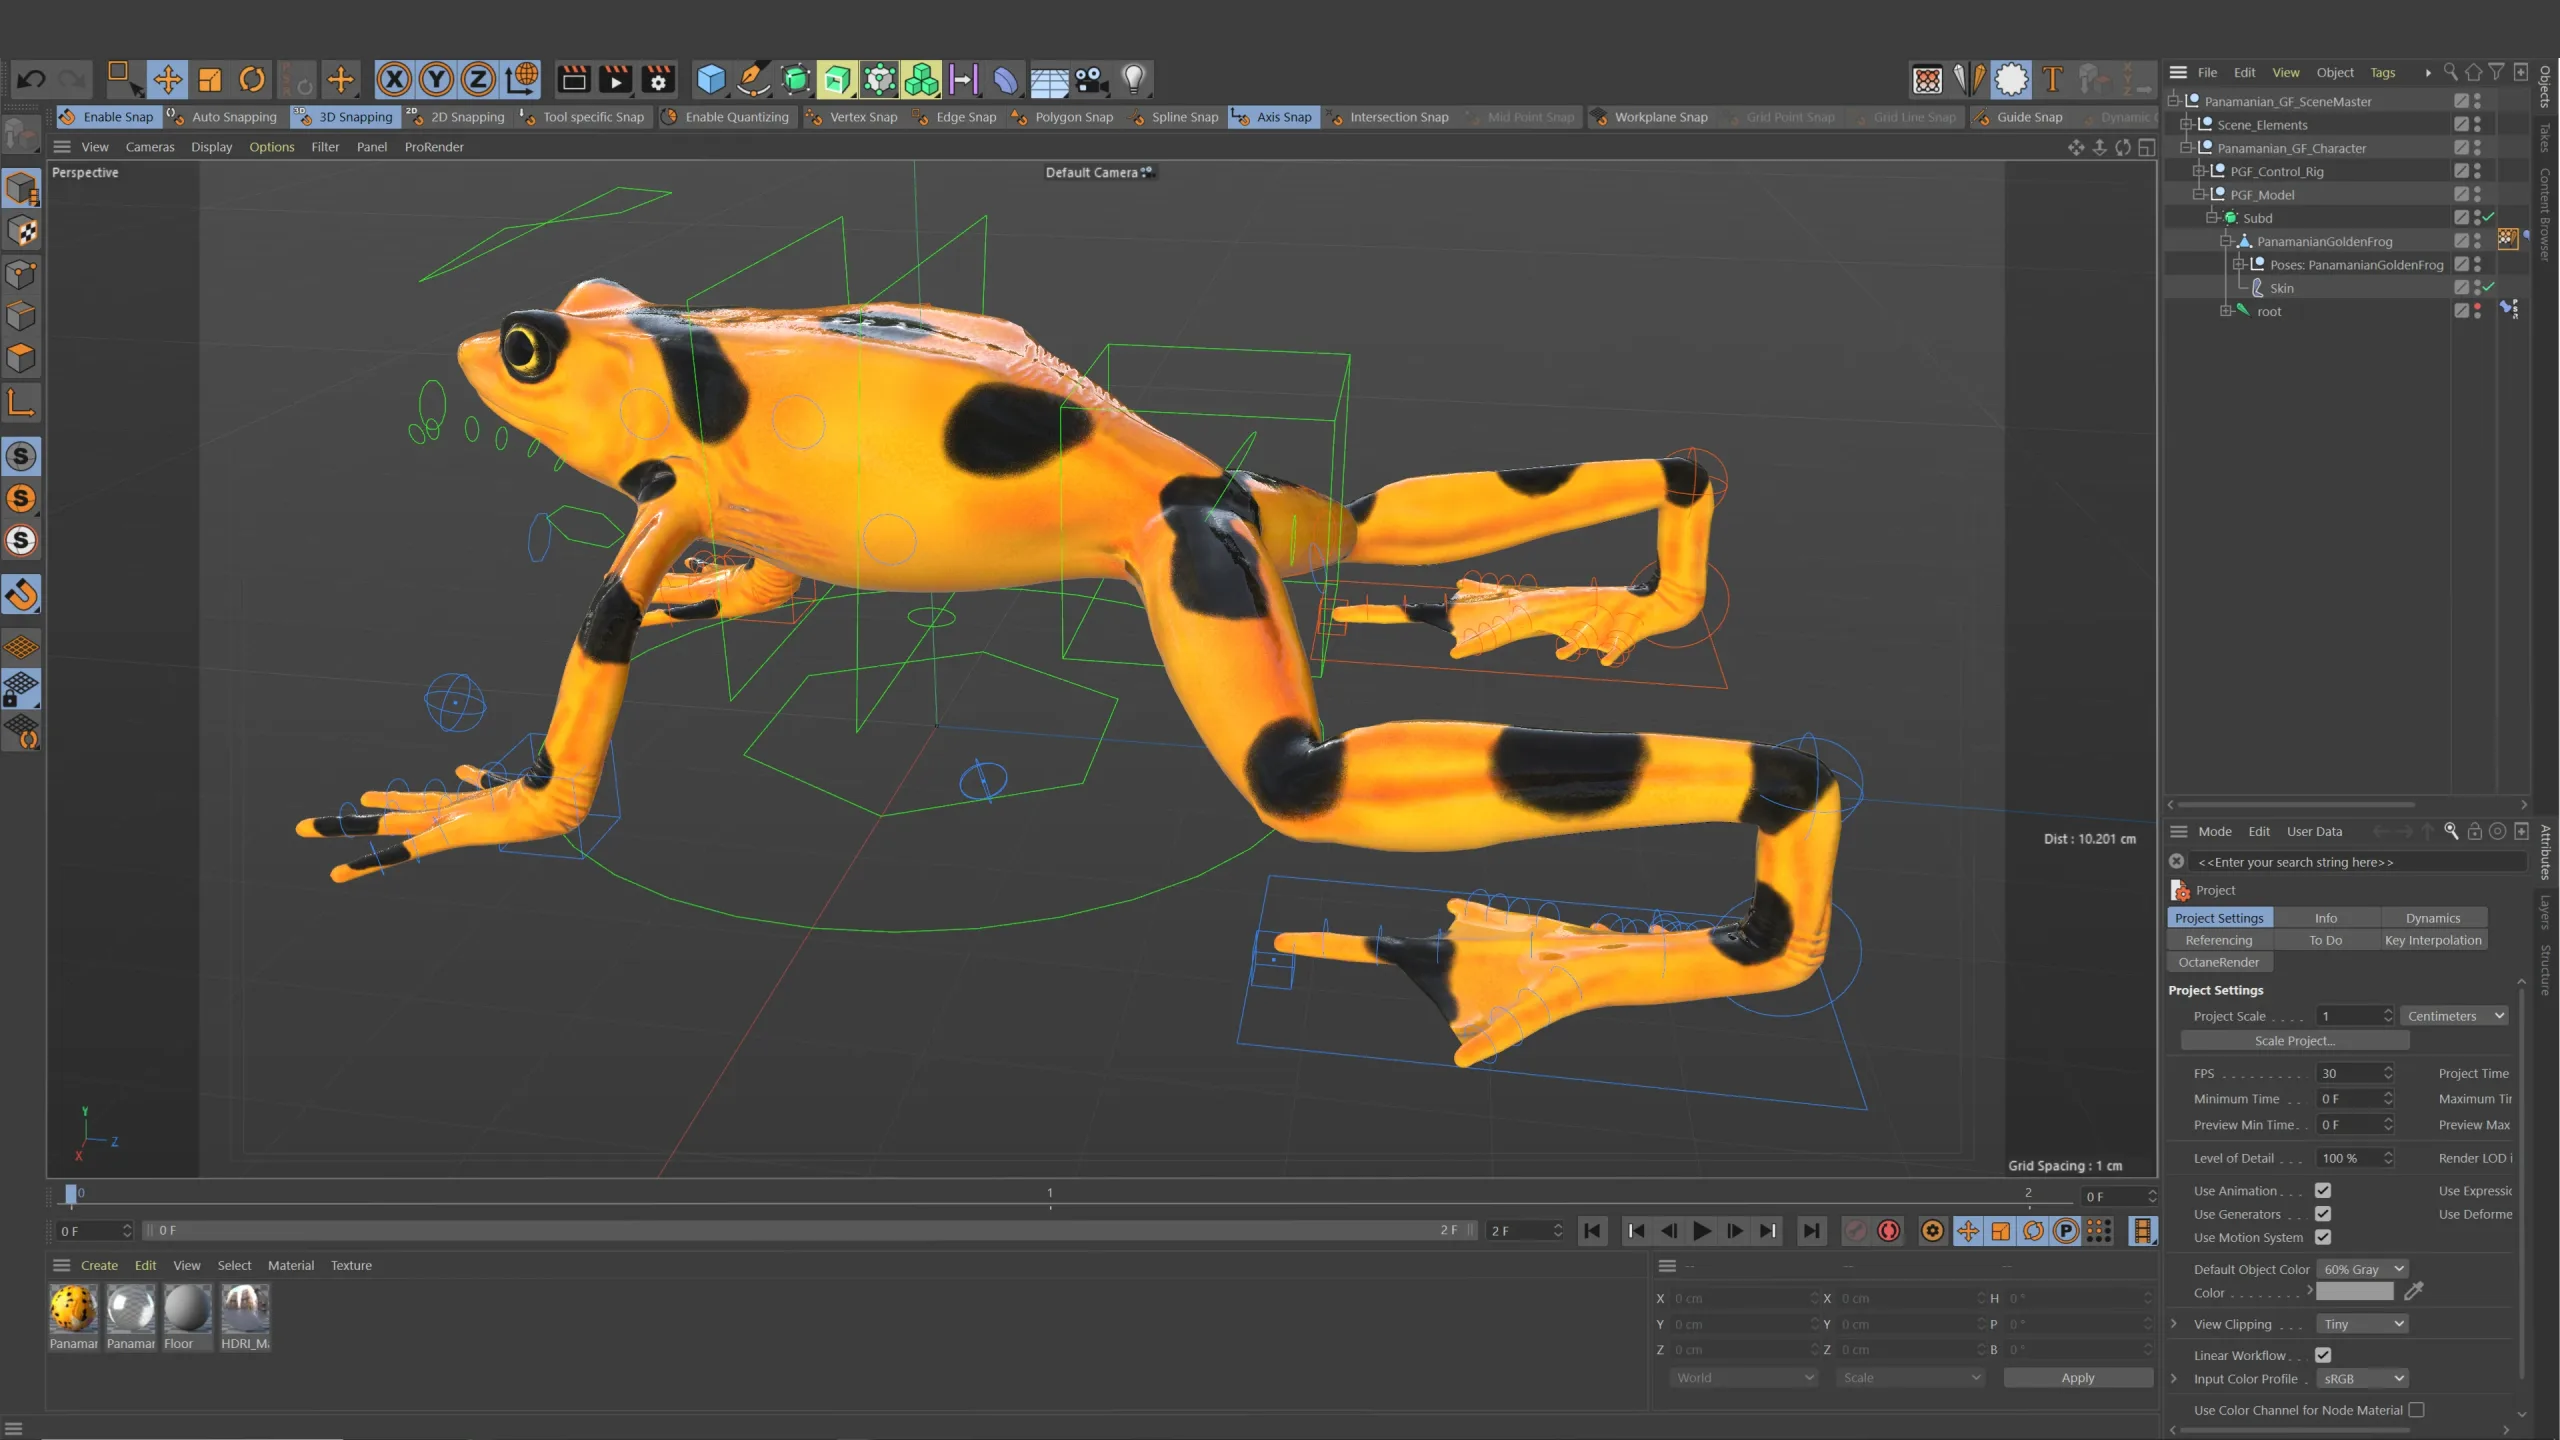Viewport: 2560px width, 1440px height.
Task: Click the Floor object icon
Action: click(1049, 79)
